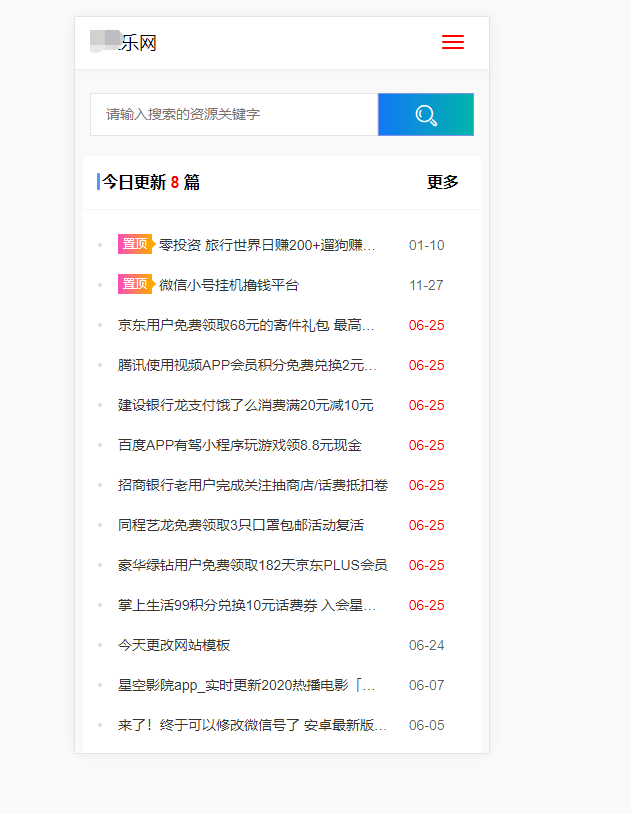Focus the resource keyword search field
This screenshot has height=814, width=631.
click(x=234, y=114)
